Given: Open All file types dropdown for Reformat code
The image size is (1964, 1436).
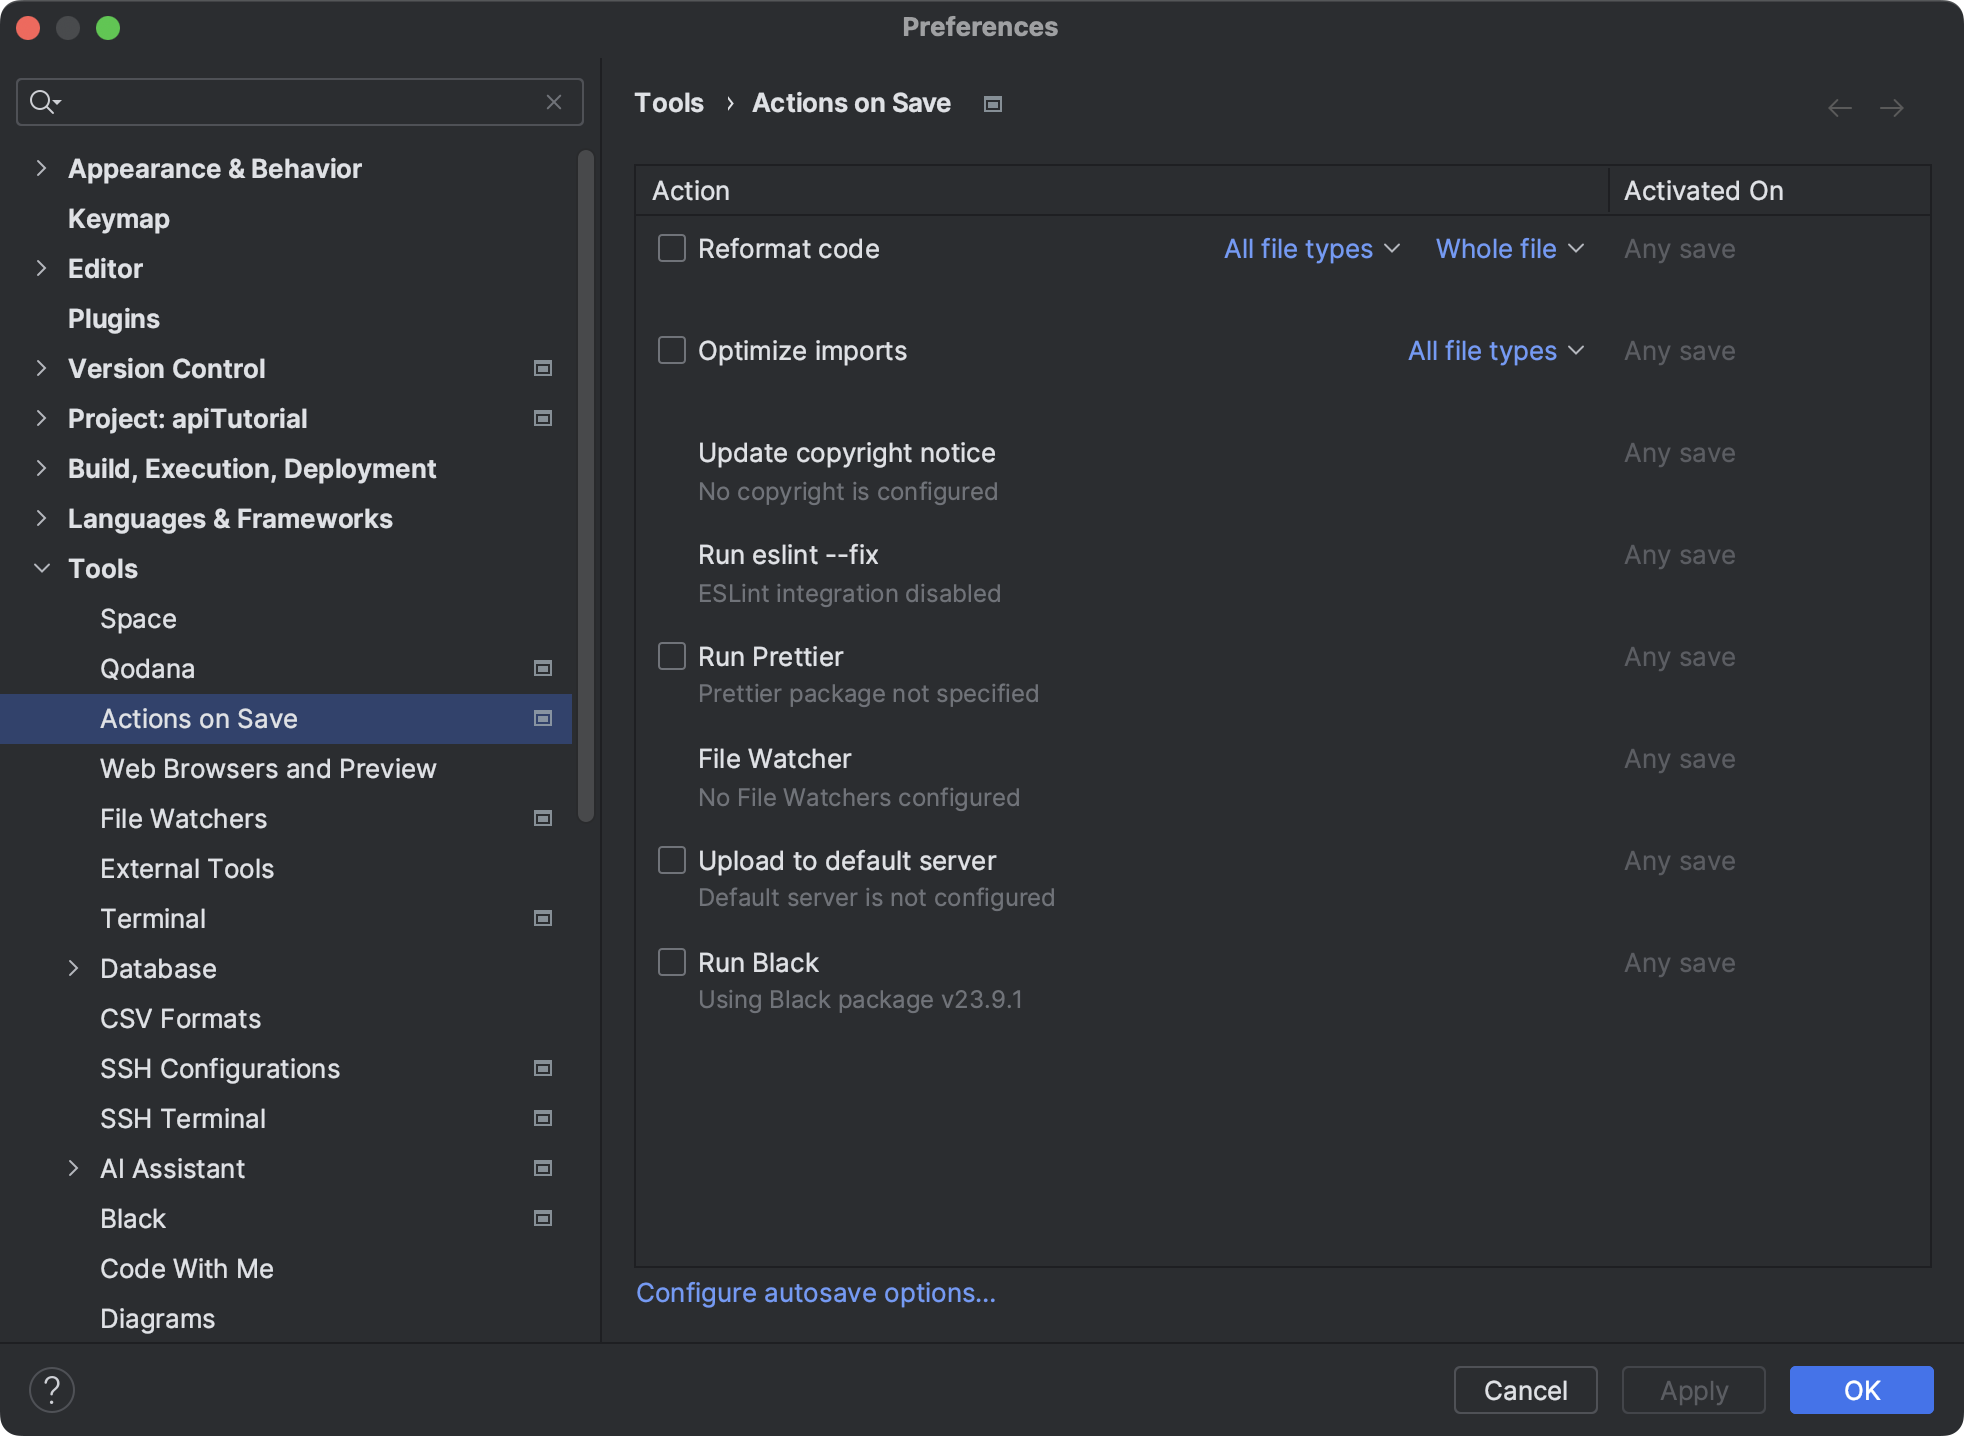Looking at the screenshot, I should 1310,248.
